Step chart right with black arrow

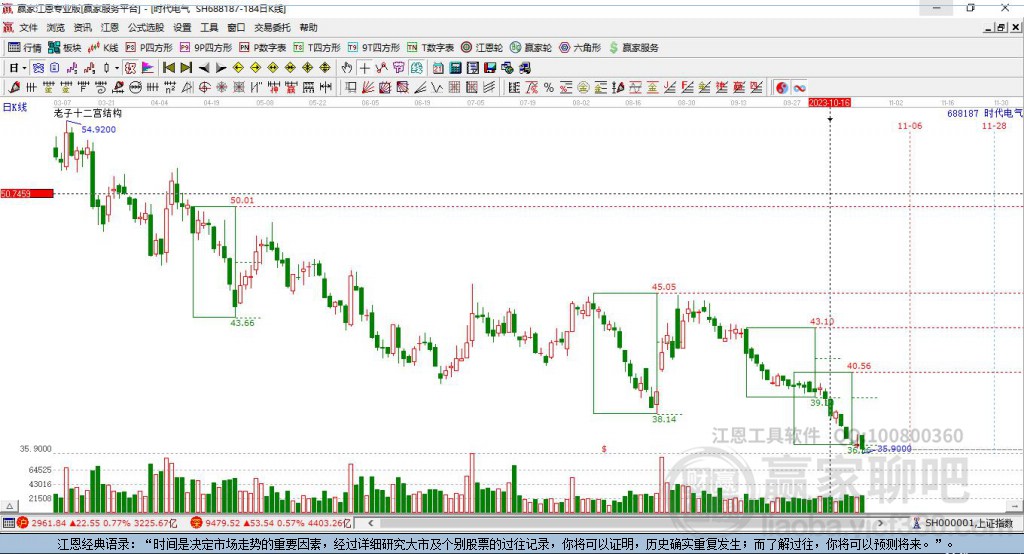click(x=221, y=68)
